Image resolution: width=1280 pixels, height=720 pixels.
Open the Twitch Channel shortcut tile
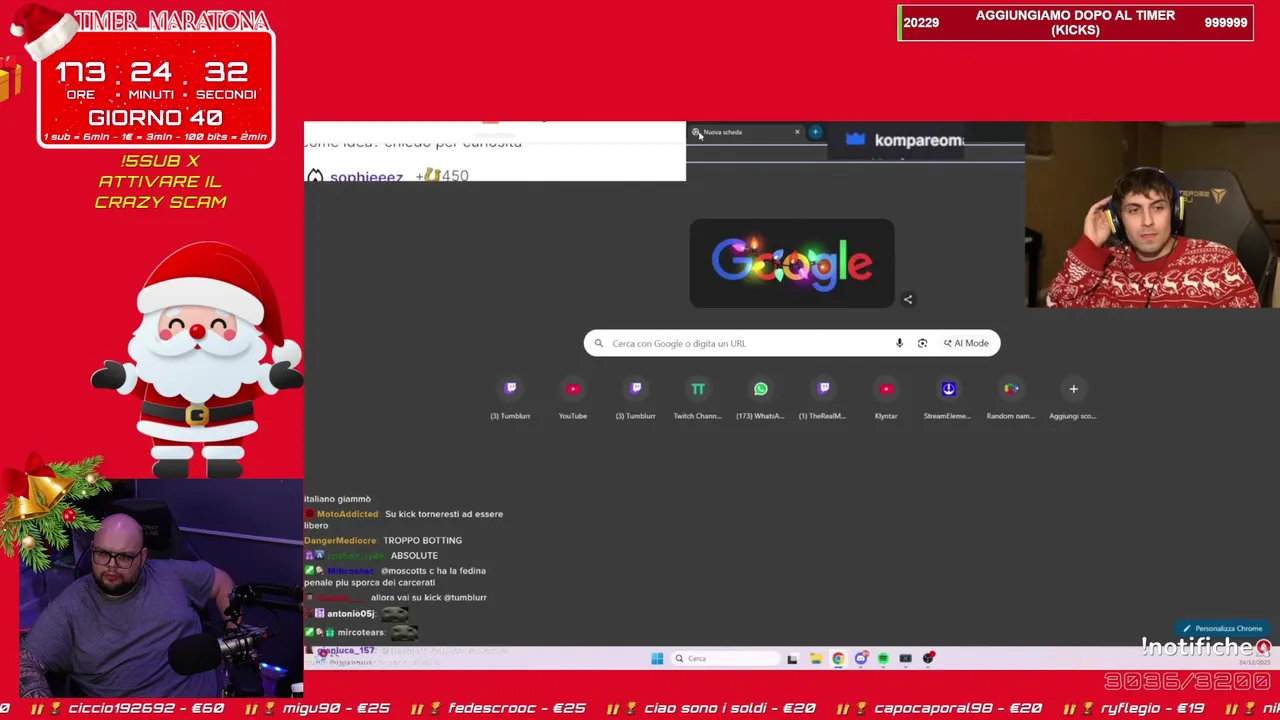tap(698, 397)
